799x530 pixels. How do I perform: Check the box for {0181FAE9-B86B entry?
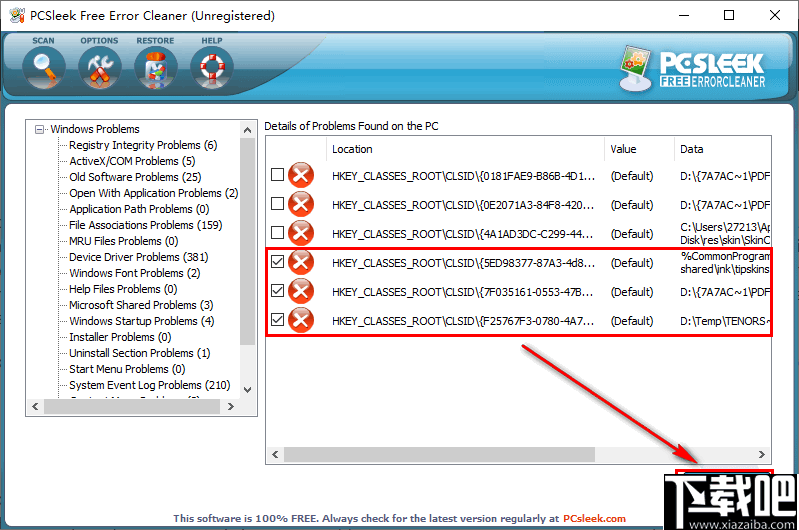(277, 175)
